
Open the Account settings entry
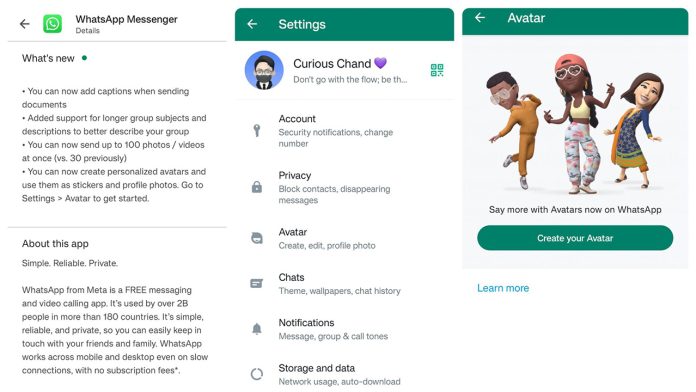pos(344,131)
